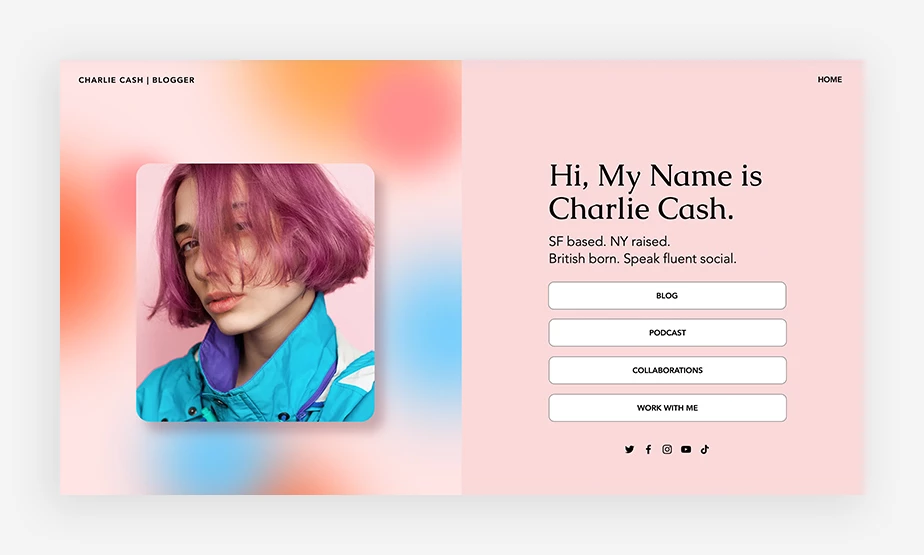Image resolution: width=924 pixels, height=555 pixels.
Task: Click the 'Charlie Cash.' heading line
Action: [x=641, y=208]
